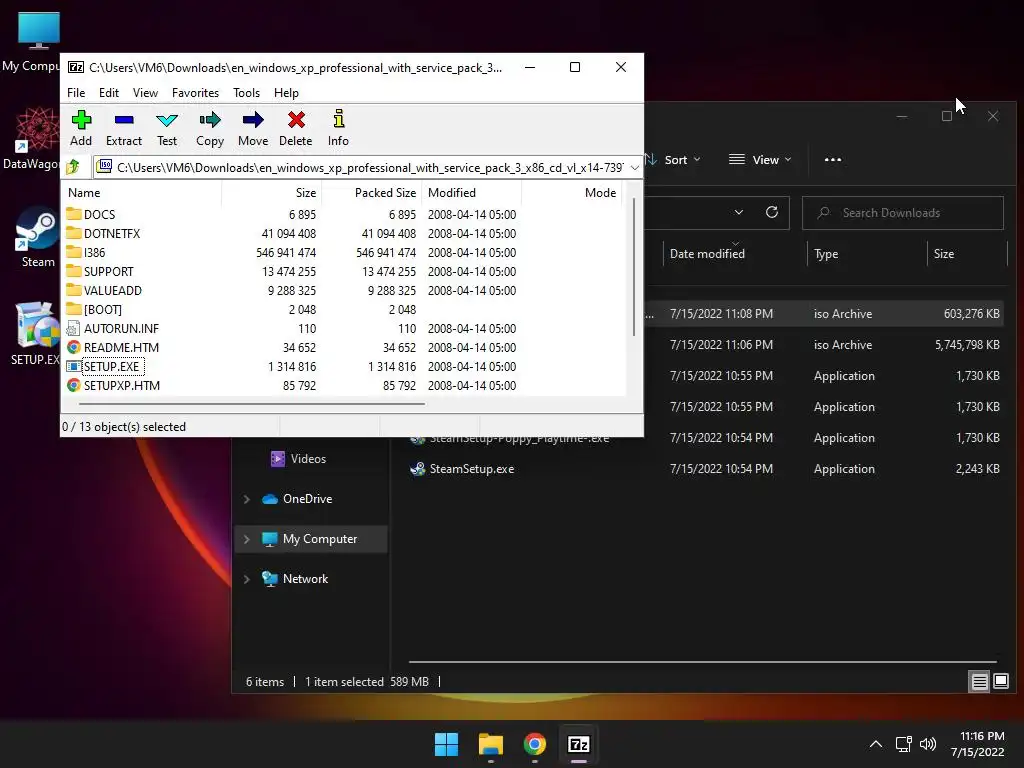Select the [BOOT] folder
The image size is (1024, 768).
point(94,310)
